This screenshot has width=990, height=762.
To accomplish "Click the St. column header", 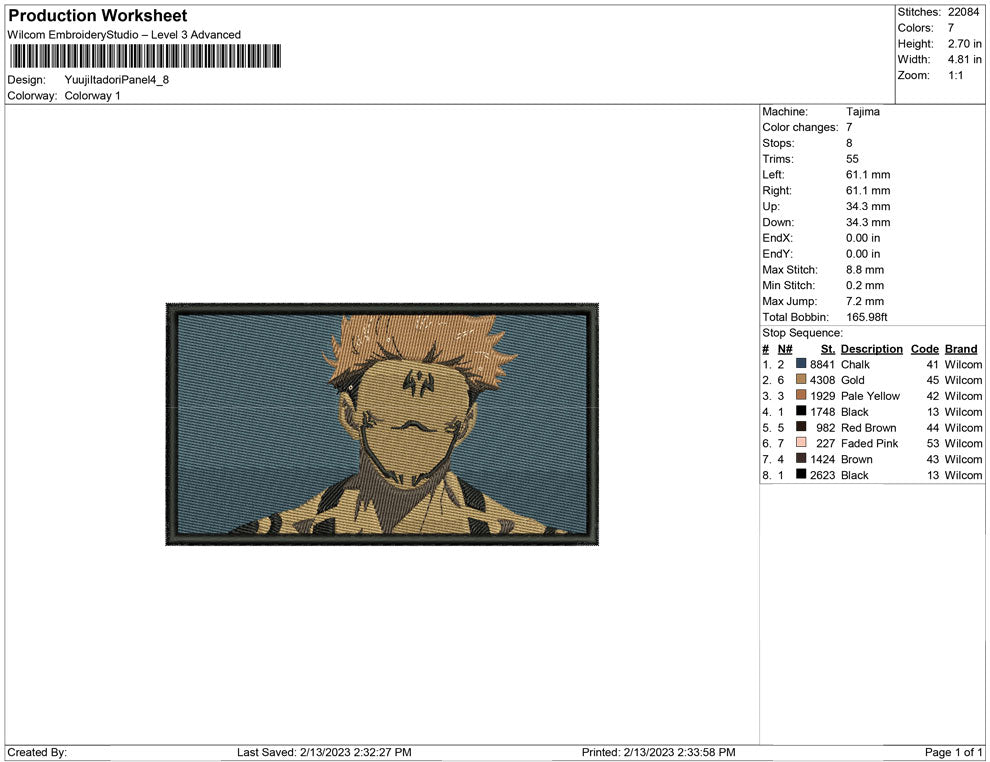I will tap(828, 349).
